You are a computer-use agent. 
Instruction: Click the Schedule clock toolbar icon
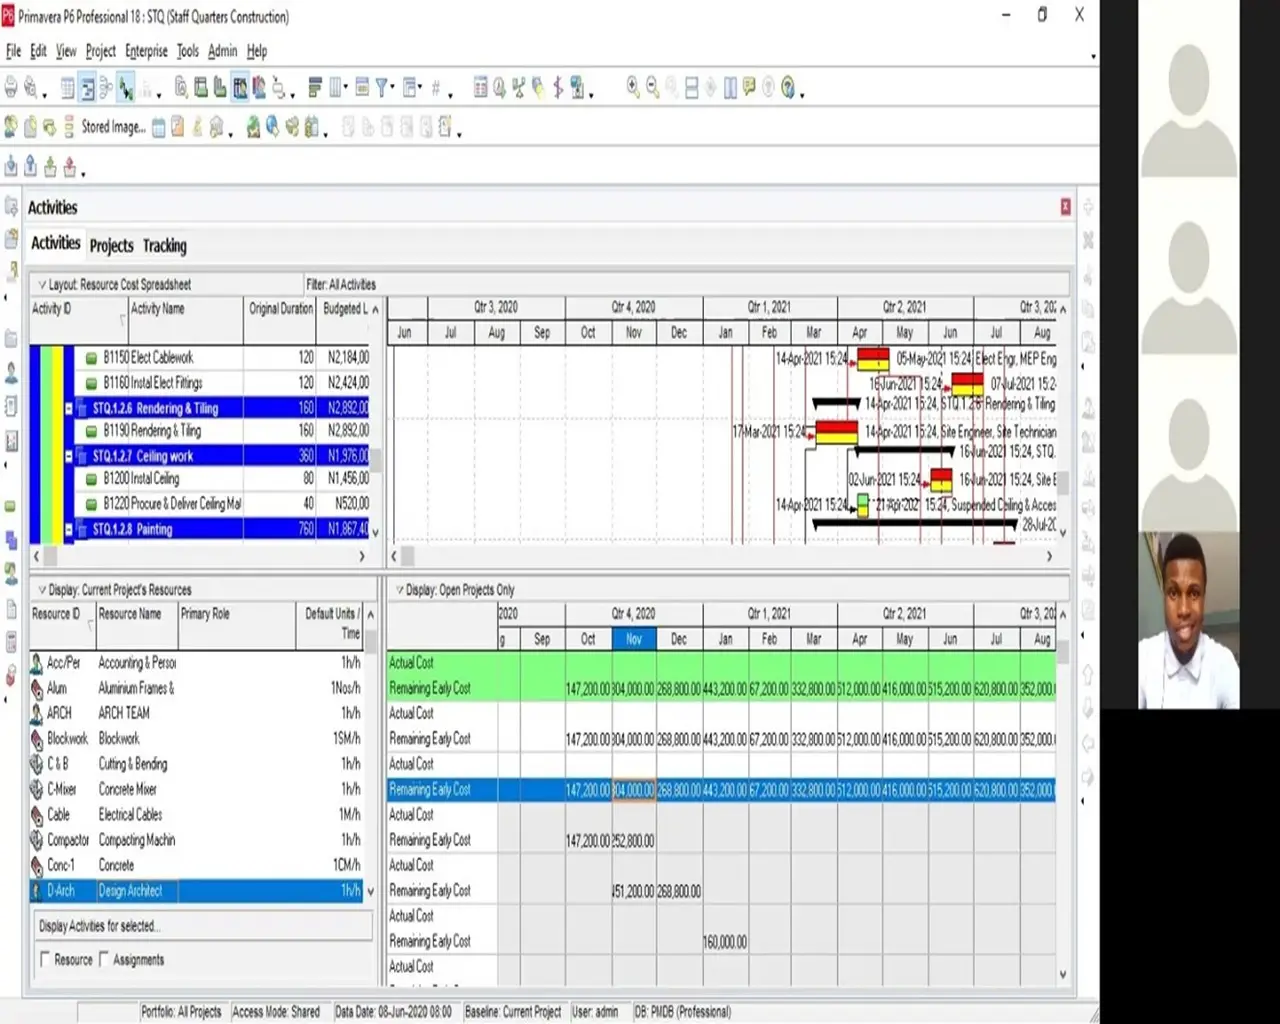499,88
